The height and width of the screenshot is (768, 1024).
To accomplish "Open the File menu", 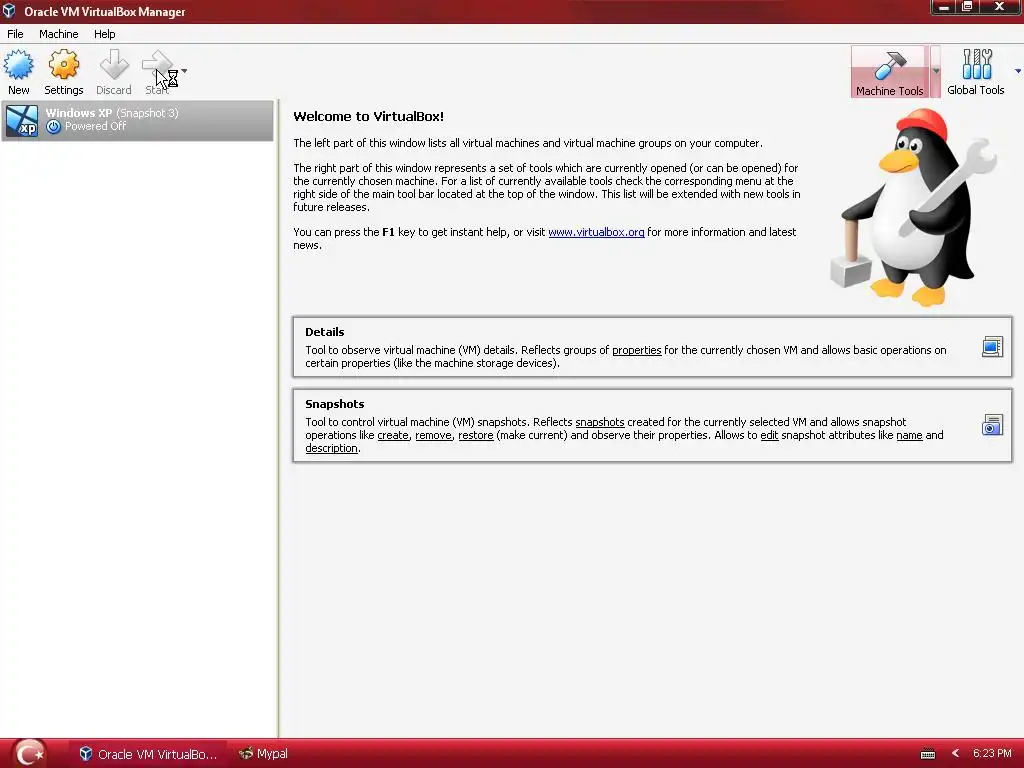I will (x=15, y=34).
